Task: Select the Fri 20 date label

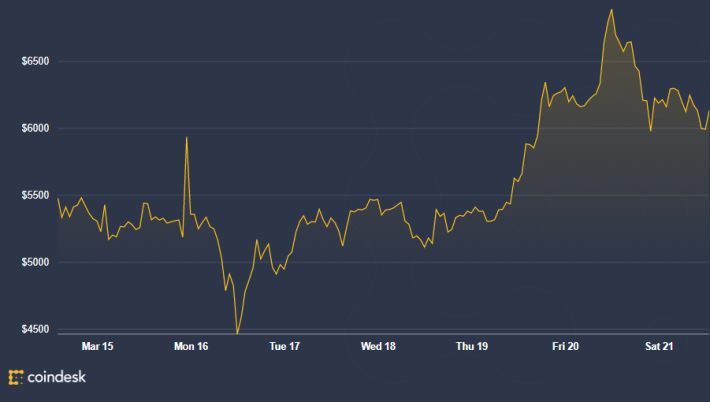Action: click(x=565, y=346)
